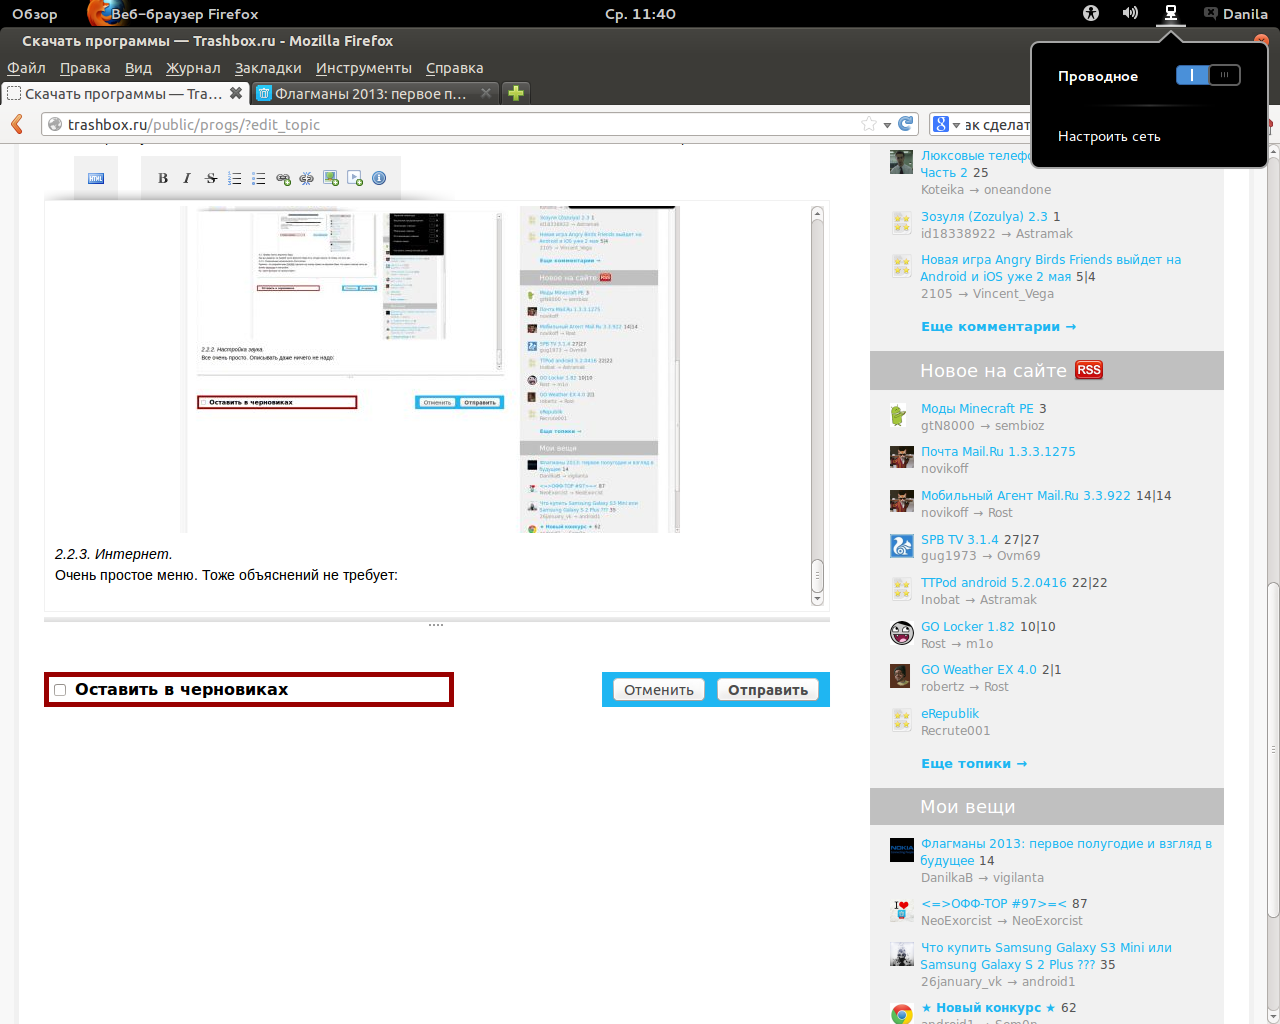This screenshot has height=1024, width=1280.
Task: Open the Файл menu
Action: 27,68
